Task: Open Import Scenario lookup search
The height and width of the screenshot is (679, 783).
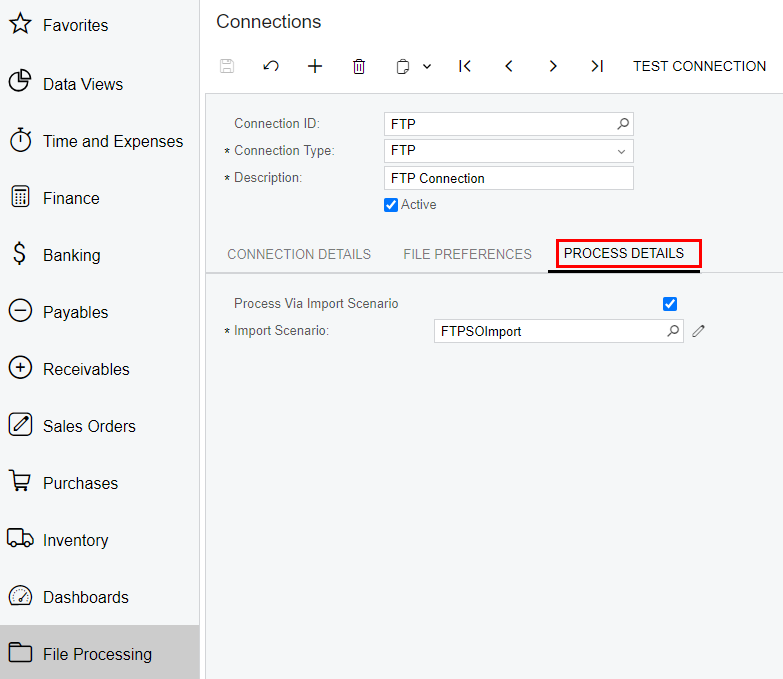Action: click(x=673, y=331)
